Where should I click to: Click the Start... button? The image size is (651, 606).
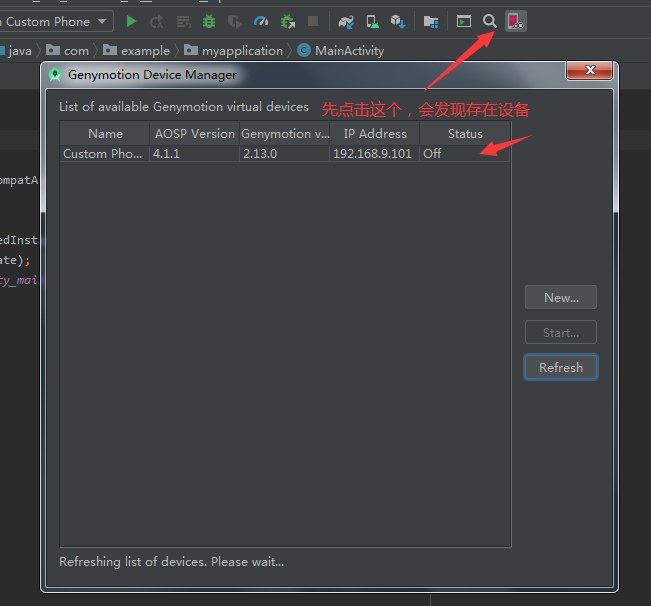560,332
